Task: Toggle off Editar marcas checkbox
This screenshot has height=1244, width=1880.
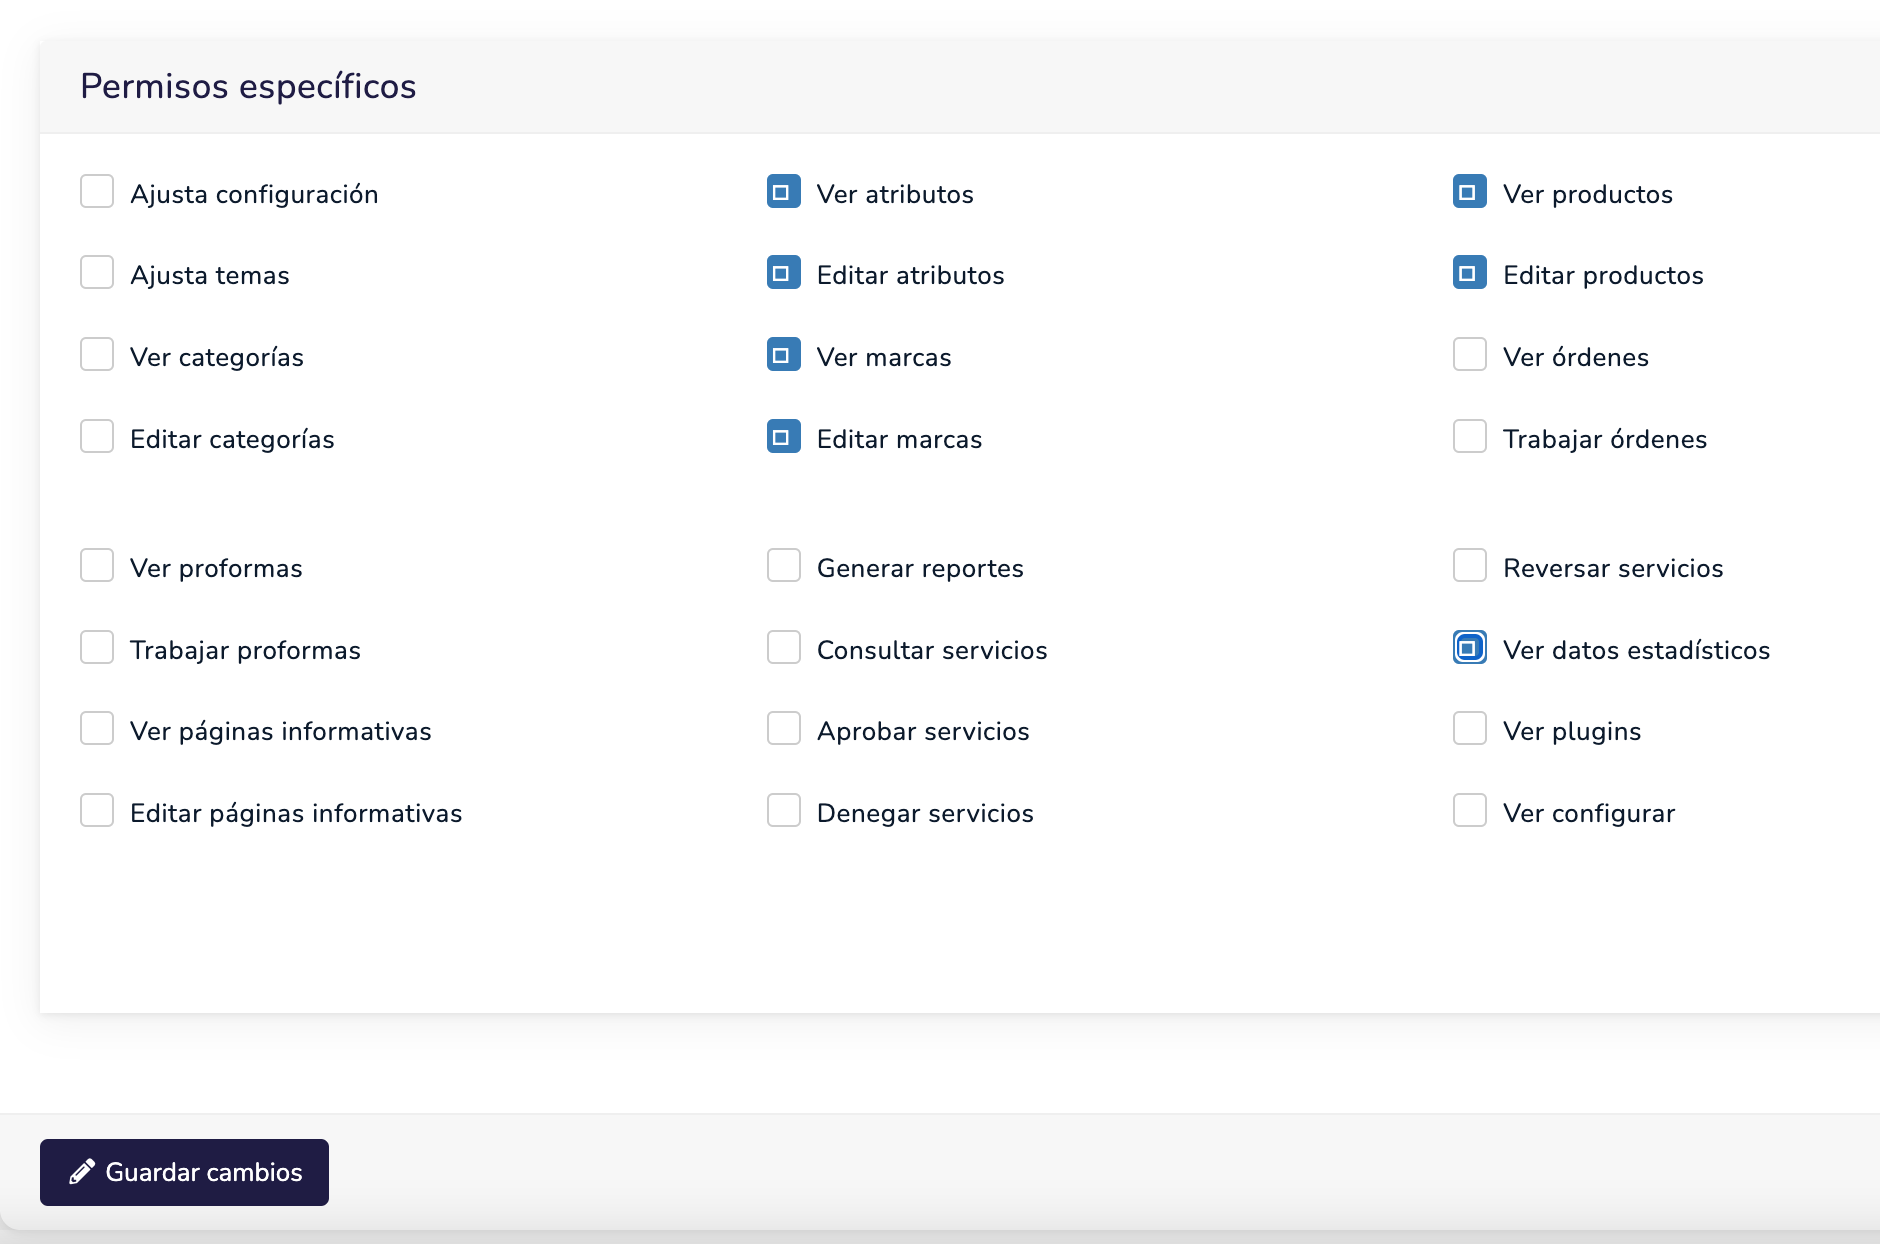Action: 784,436
